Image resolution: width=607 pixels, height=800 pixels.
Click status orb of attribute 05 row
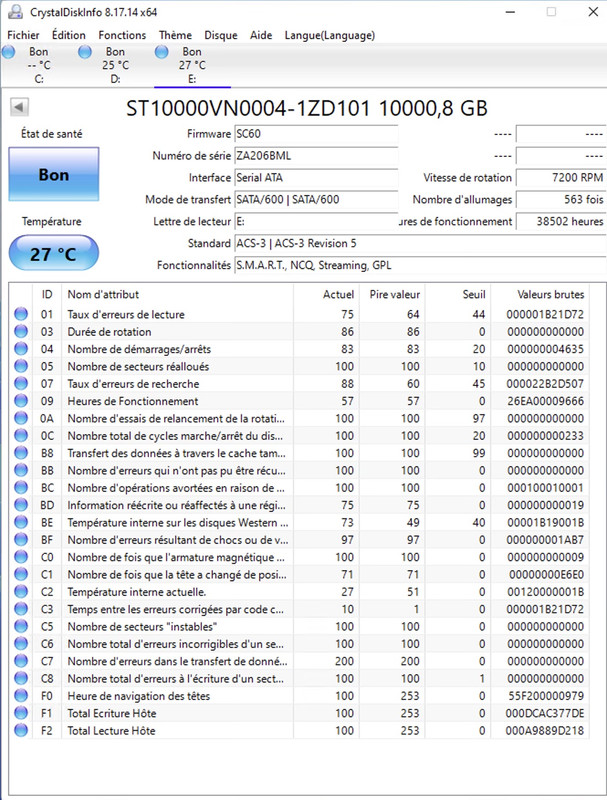point(21,366)
